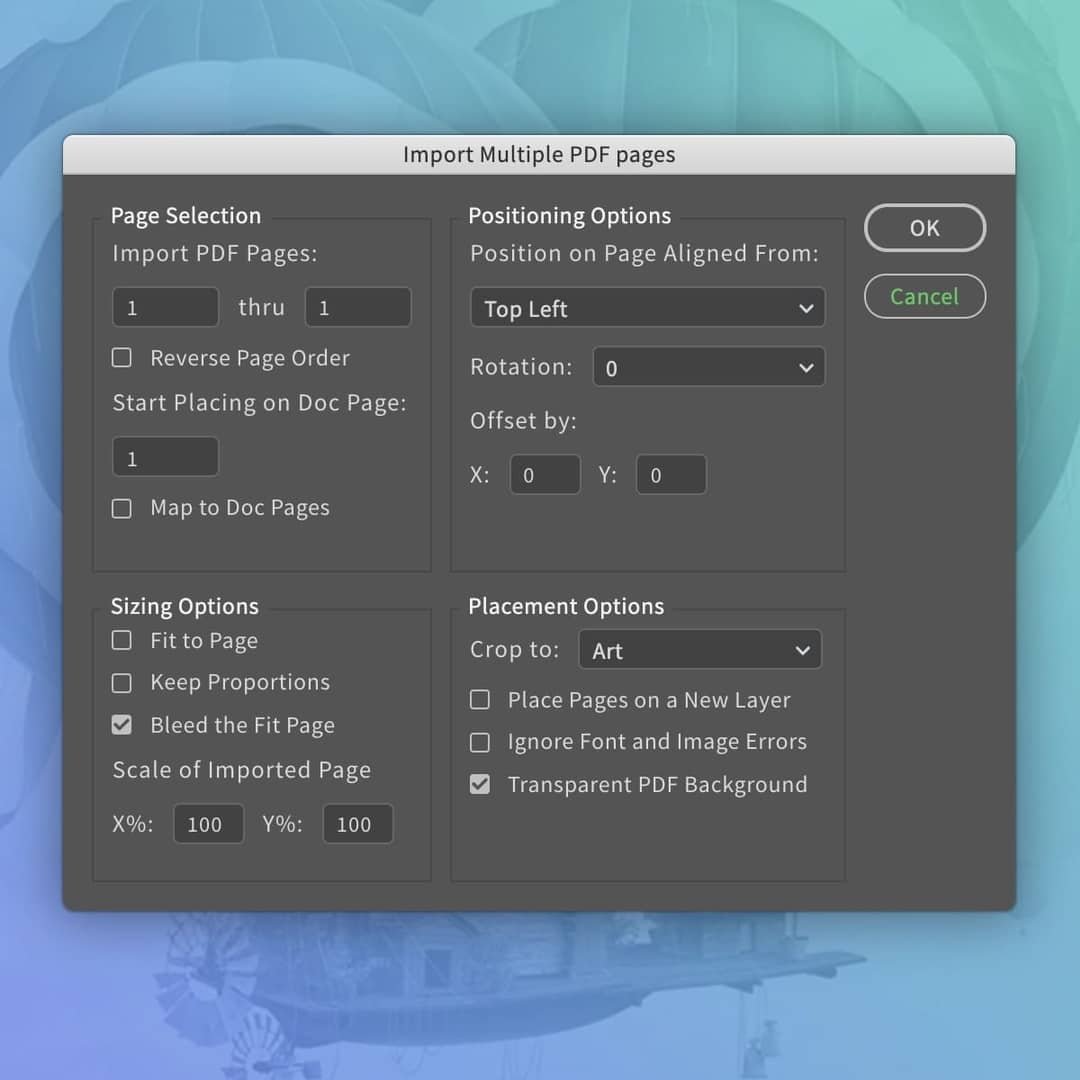Check the Keep Proportions option
1080x1080 pixels.
(121, 682)
